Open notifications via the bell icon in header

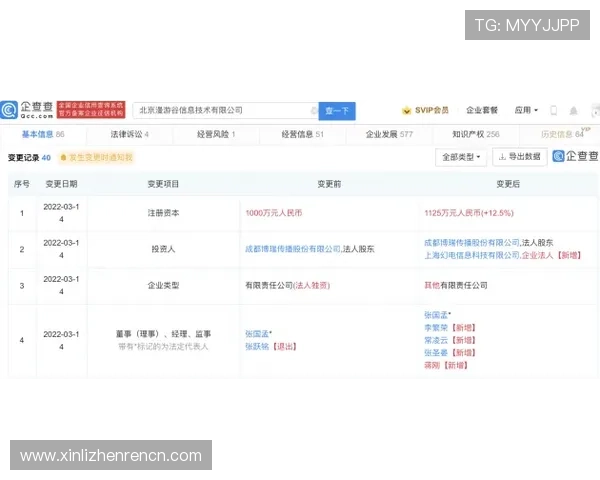573,111
